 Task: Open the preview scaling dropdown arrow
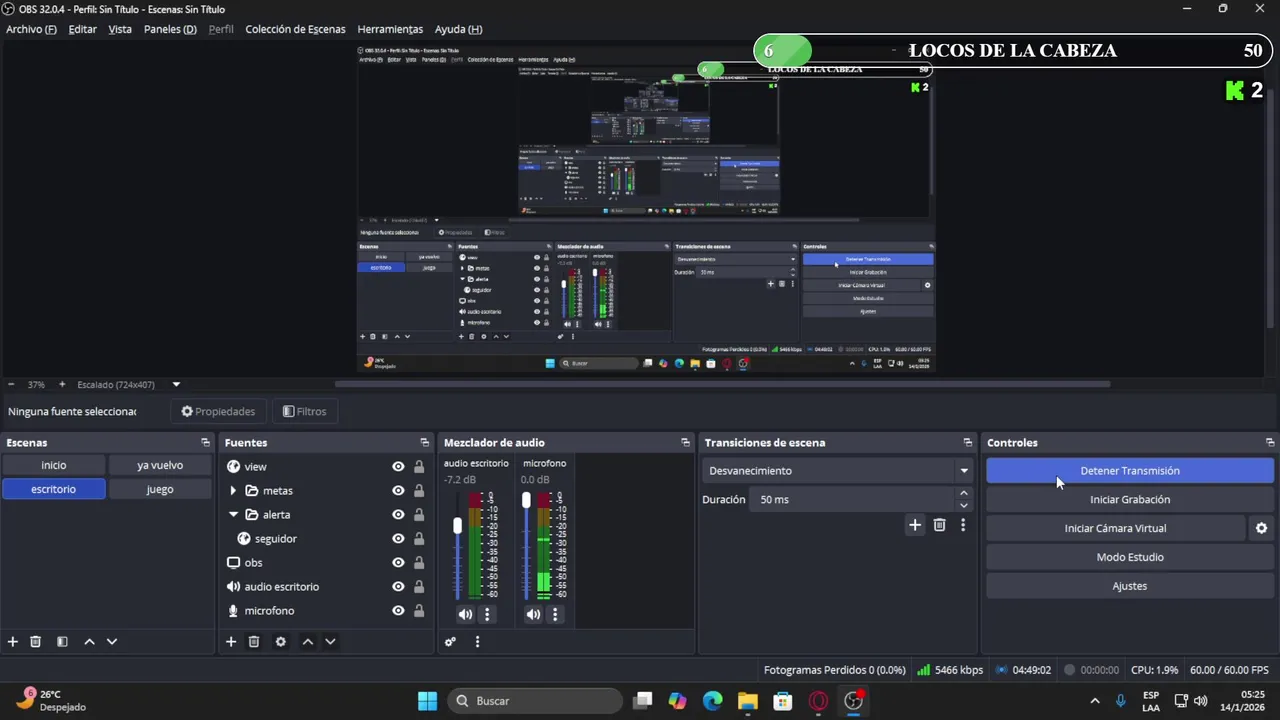point(176,384)
